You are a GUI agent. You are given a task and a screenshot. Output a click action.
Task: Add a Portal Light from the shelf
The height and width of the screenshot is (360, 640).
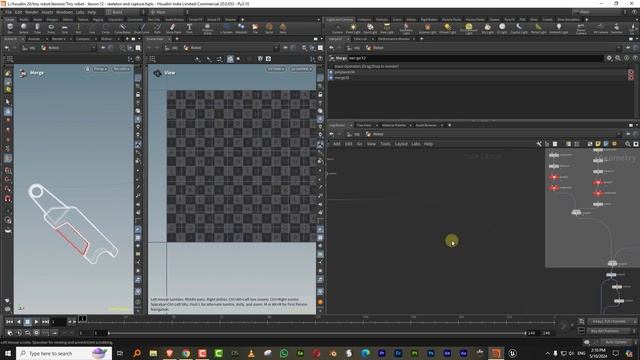click(538, 28)
